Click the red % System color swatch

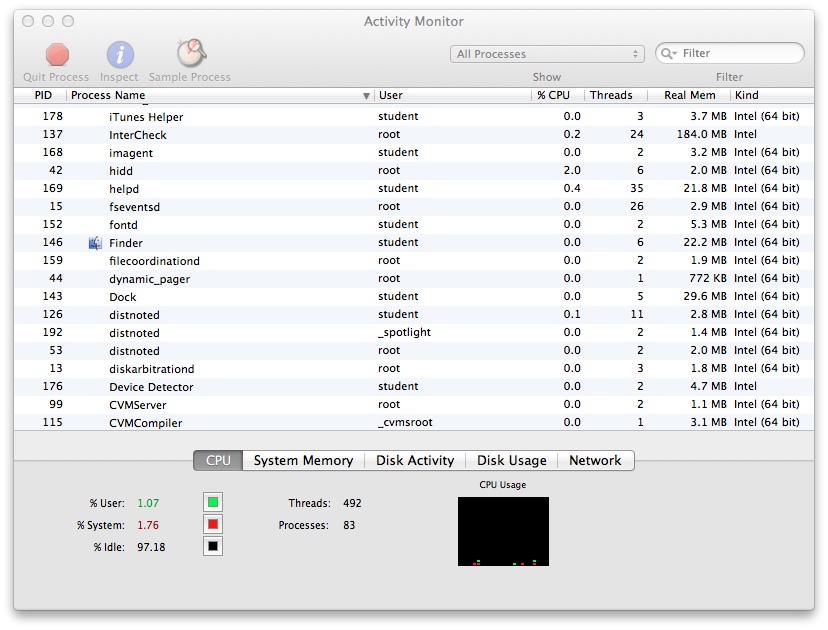pyautogui.click(x=213, y=524)
